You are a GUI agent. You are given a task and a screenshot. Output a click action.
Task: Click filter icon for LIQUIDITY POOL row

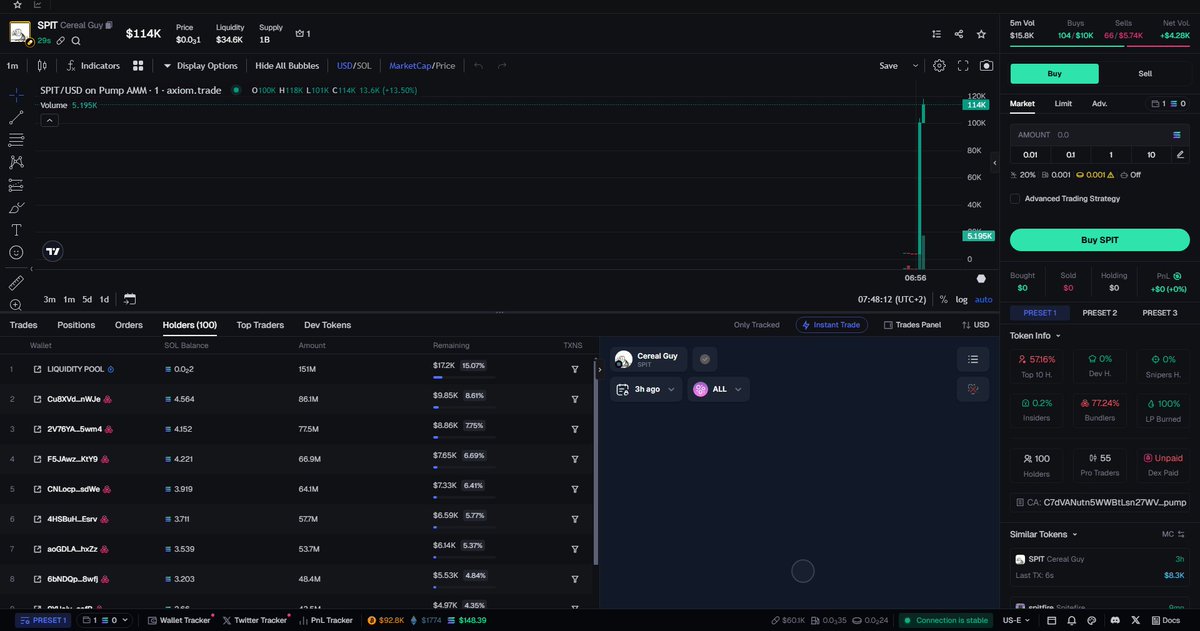pos(575,369)
